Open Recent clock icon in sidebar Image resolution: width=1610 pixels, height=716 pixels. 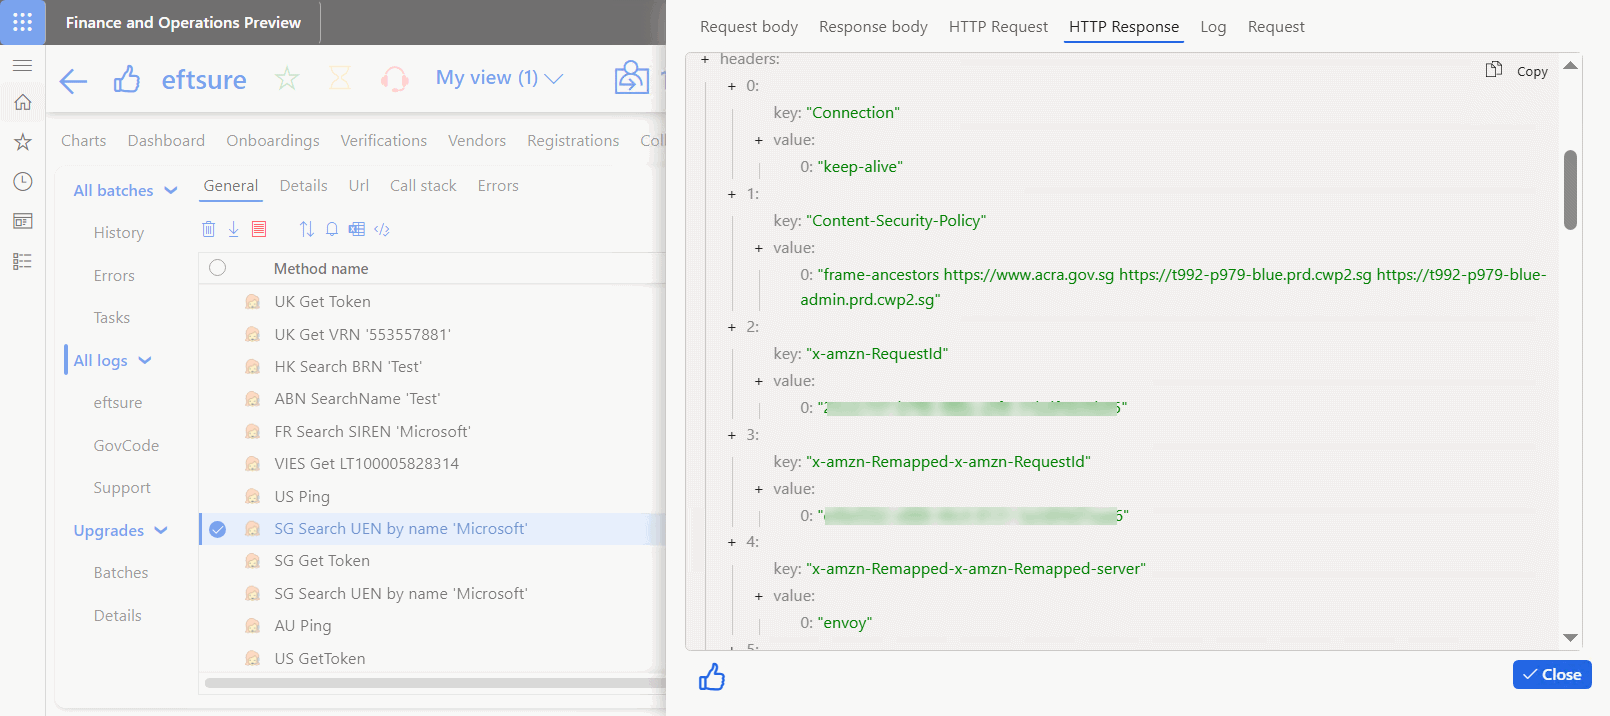[x=22, y=181]
